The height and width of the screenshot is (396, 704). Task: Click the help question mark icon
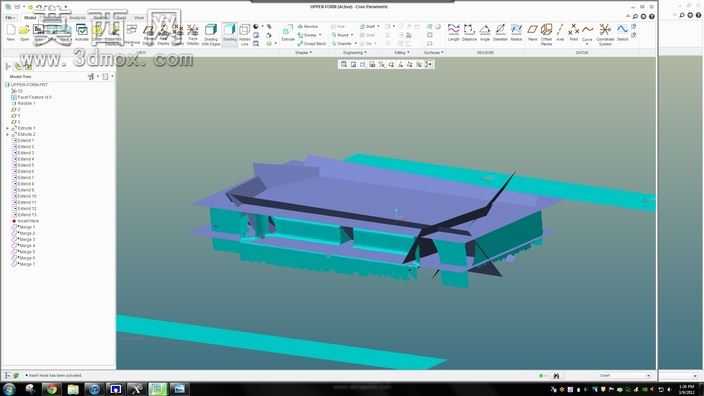pos(651,17)
